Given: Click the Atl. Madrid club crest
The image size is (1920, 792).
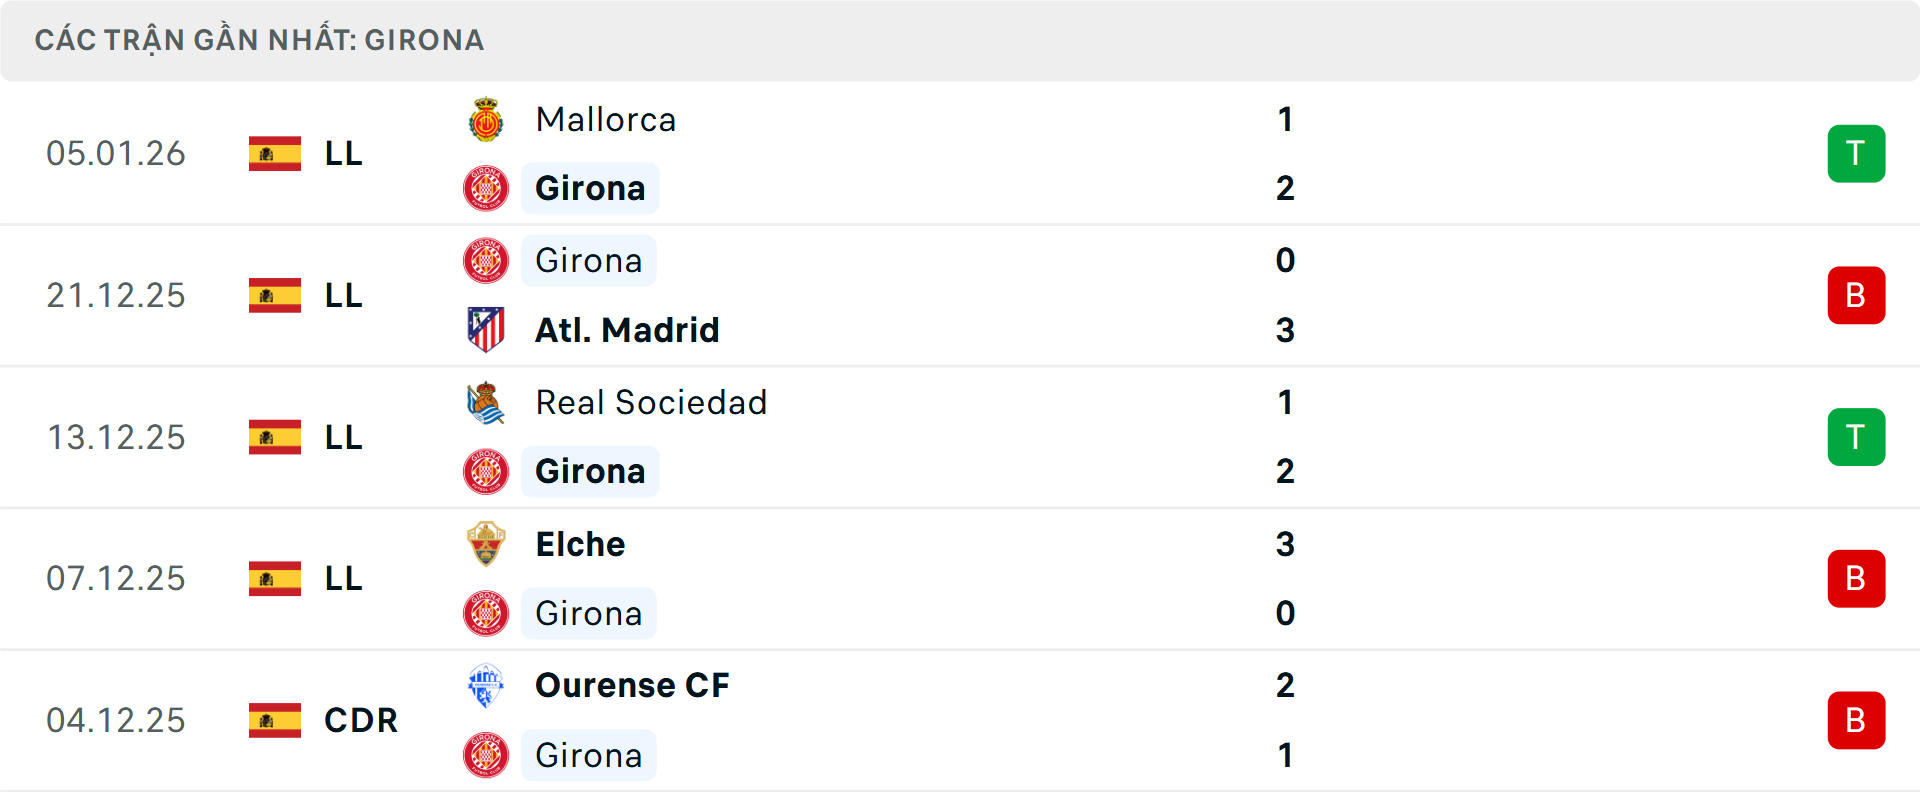Looking at the screenshot, I should [x=487, y=330].
